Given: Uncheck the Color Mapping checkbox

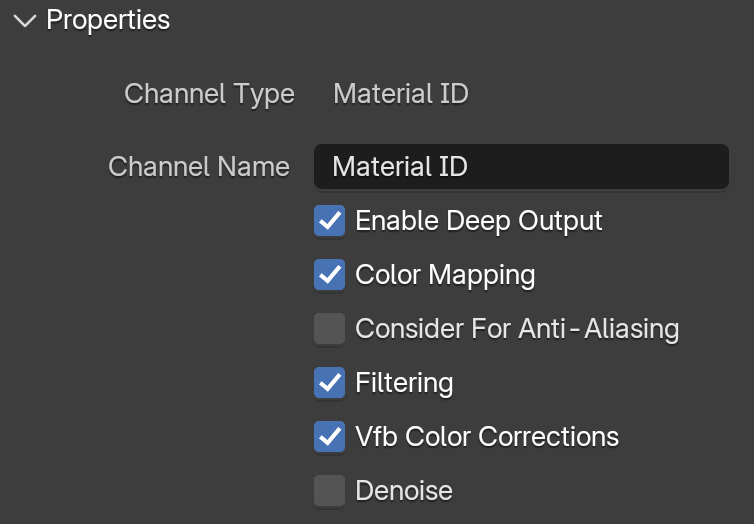Looking at the screenshot, I should coord(329,275).
